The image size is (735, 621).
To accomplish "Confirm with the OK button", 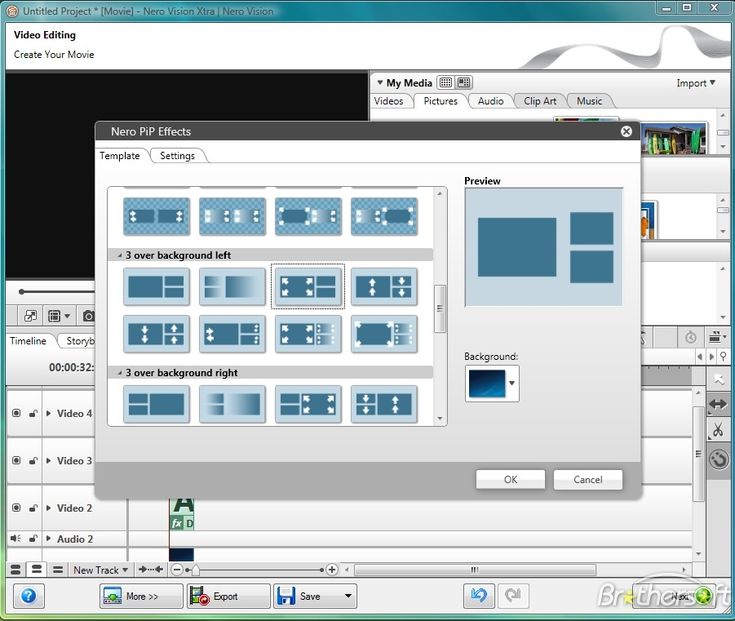I will click(510, 479).
